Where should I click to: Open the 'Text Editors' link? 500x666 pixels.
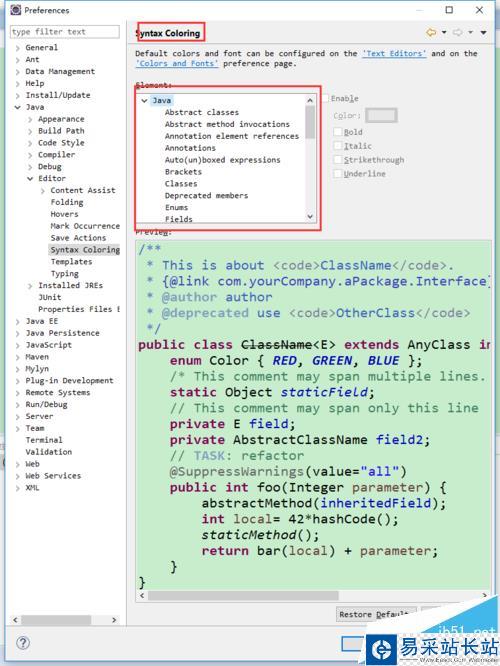coord(394,54)
